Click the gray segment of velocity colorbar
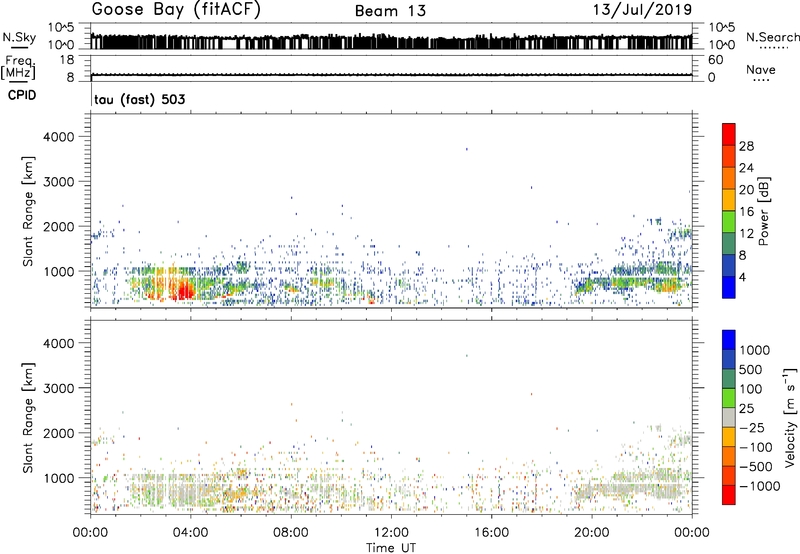The image size is (800, 554). tap(729, 418)
